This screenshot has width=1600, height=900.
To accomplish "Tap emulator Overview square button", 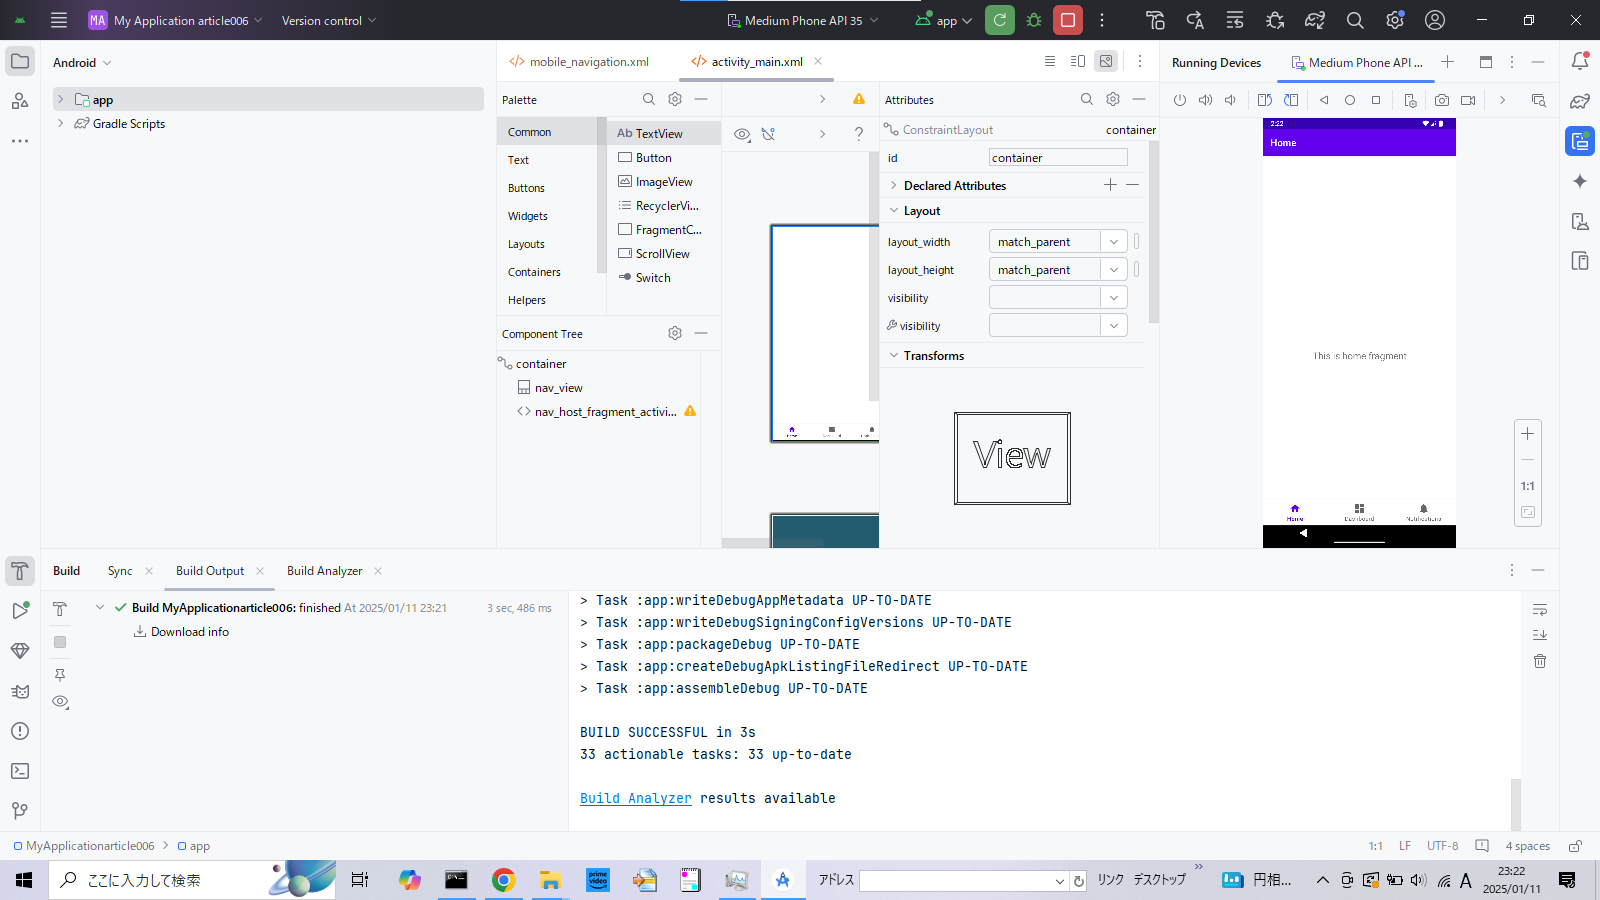I will pyautogui.click(x=1376, y=100).
